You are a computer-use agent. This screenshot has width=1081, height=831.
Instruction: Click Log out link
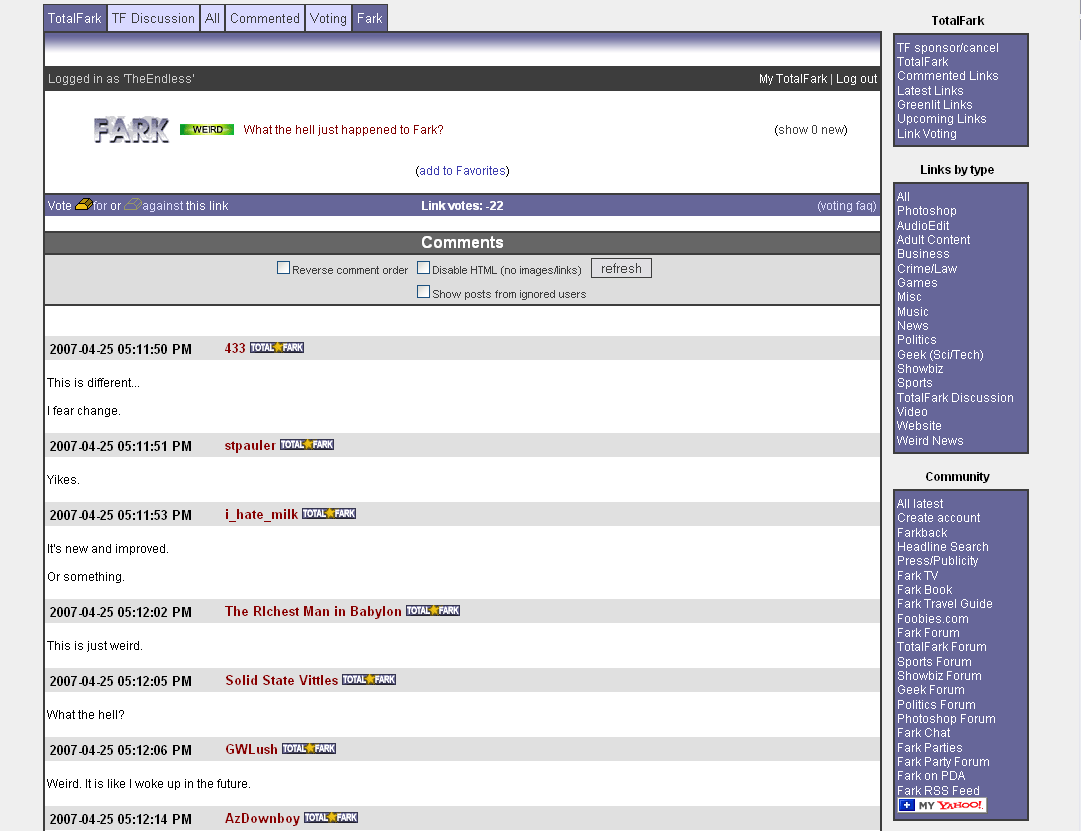tap(856, 79)
